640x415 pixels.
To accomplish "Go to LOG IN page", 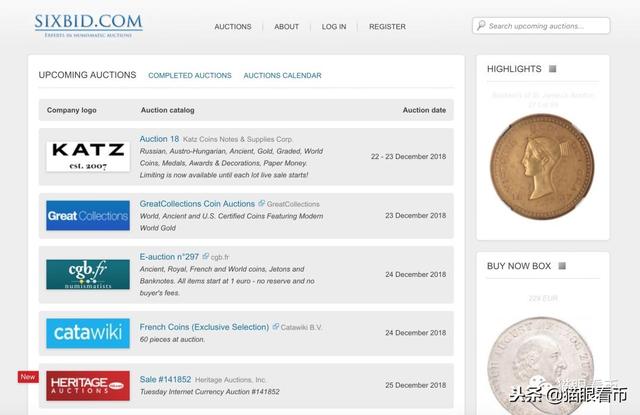I will [334, 27].
